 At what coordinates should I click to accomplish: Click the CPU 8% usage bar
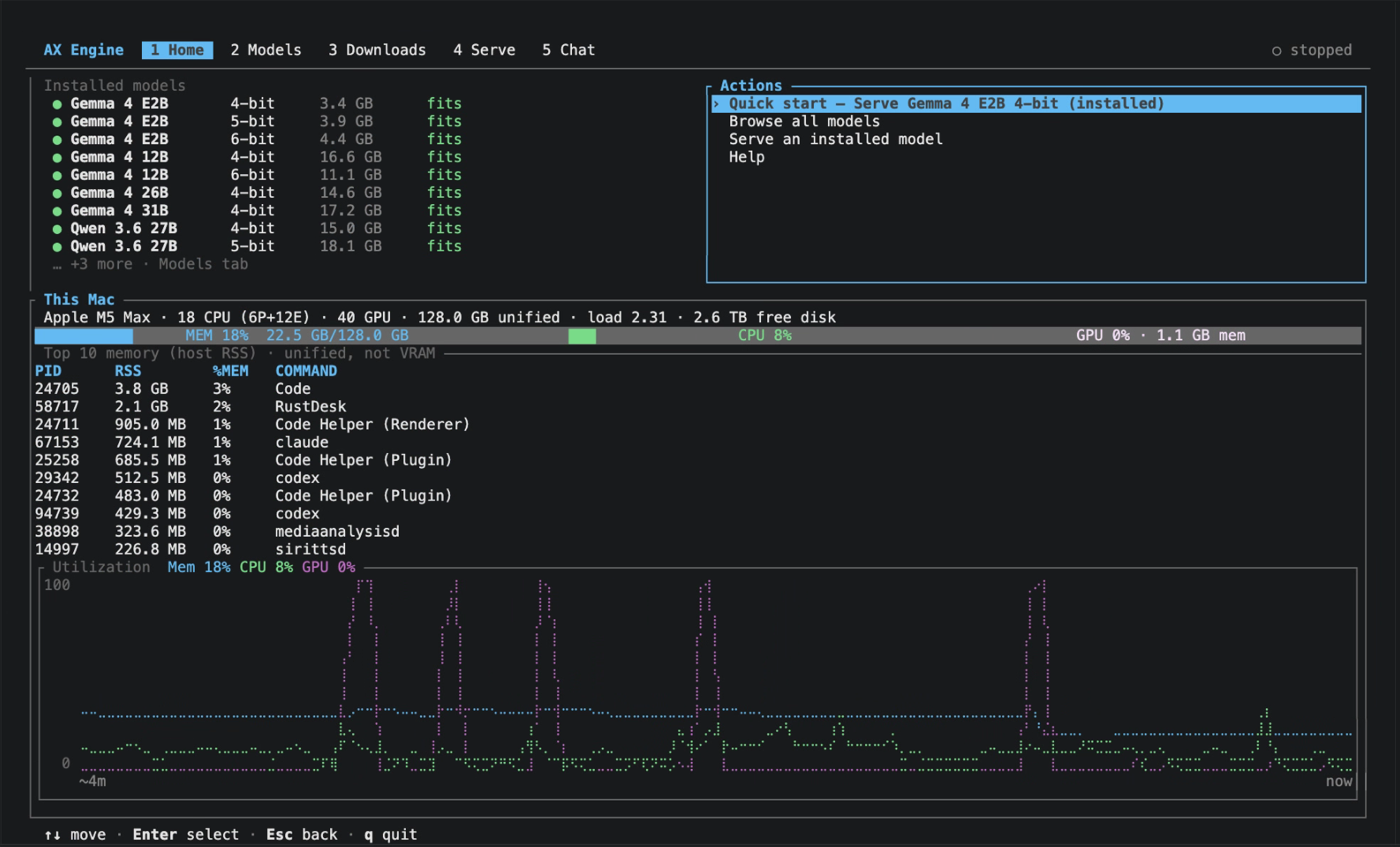pos(765,336)
